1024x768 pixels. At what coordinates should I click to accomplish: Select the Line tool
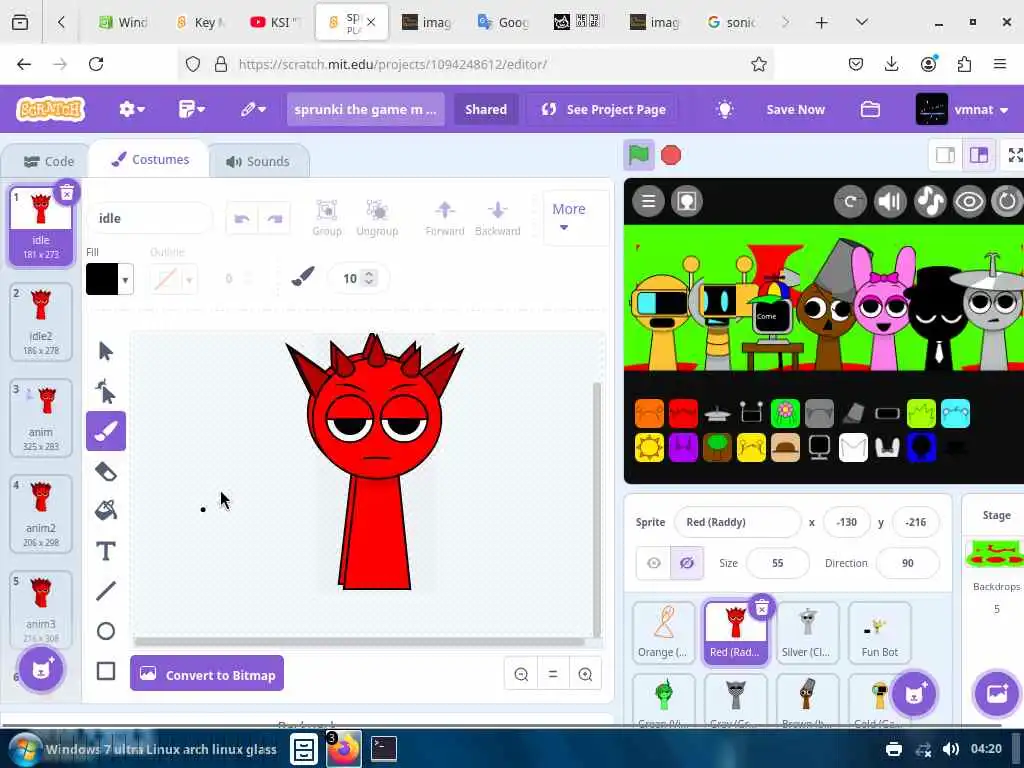pyautogui.click(x=106, y=590)
